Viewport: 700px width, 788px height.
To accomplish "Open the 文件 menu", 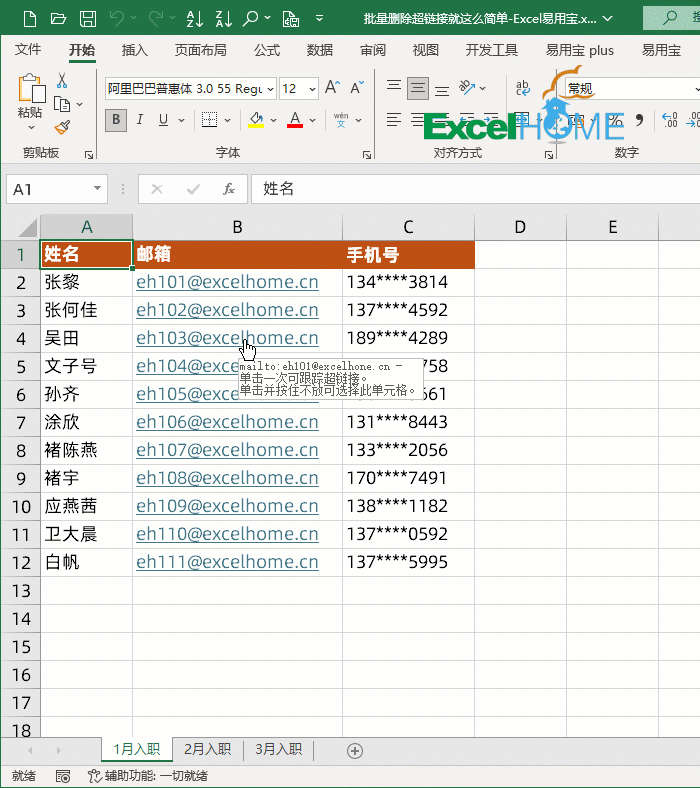I will [x=28, y=50].
